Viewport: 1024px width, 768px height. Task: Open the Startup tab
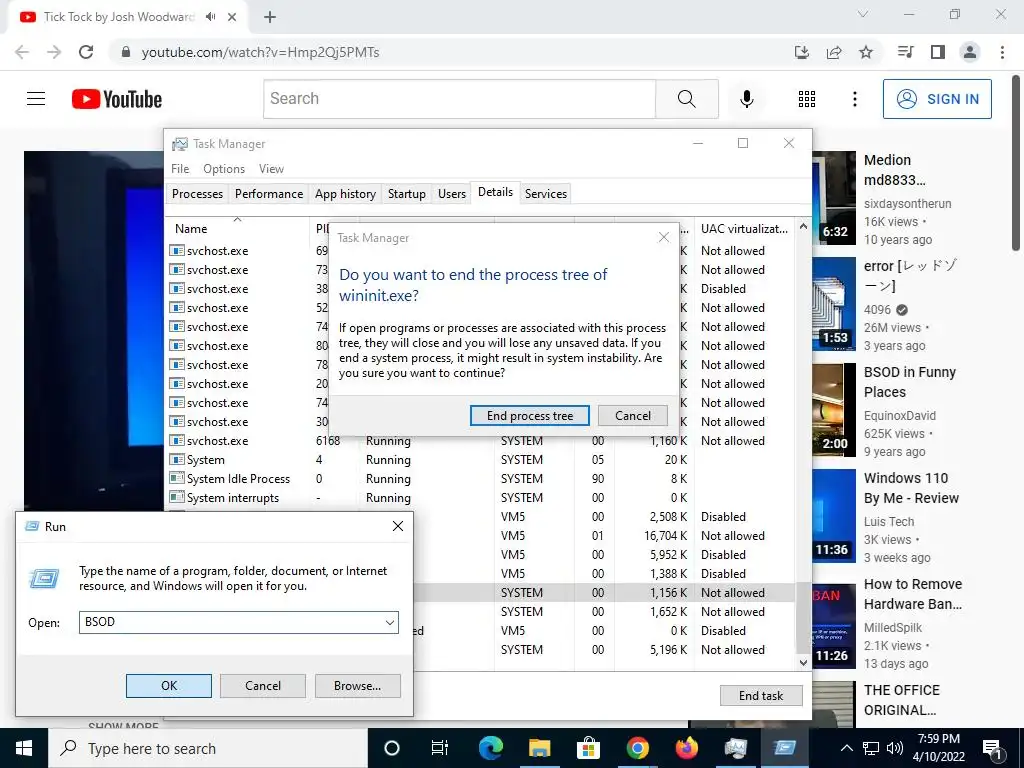coord(406,194)
